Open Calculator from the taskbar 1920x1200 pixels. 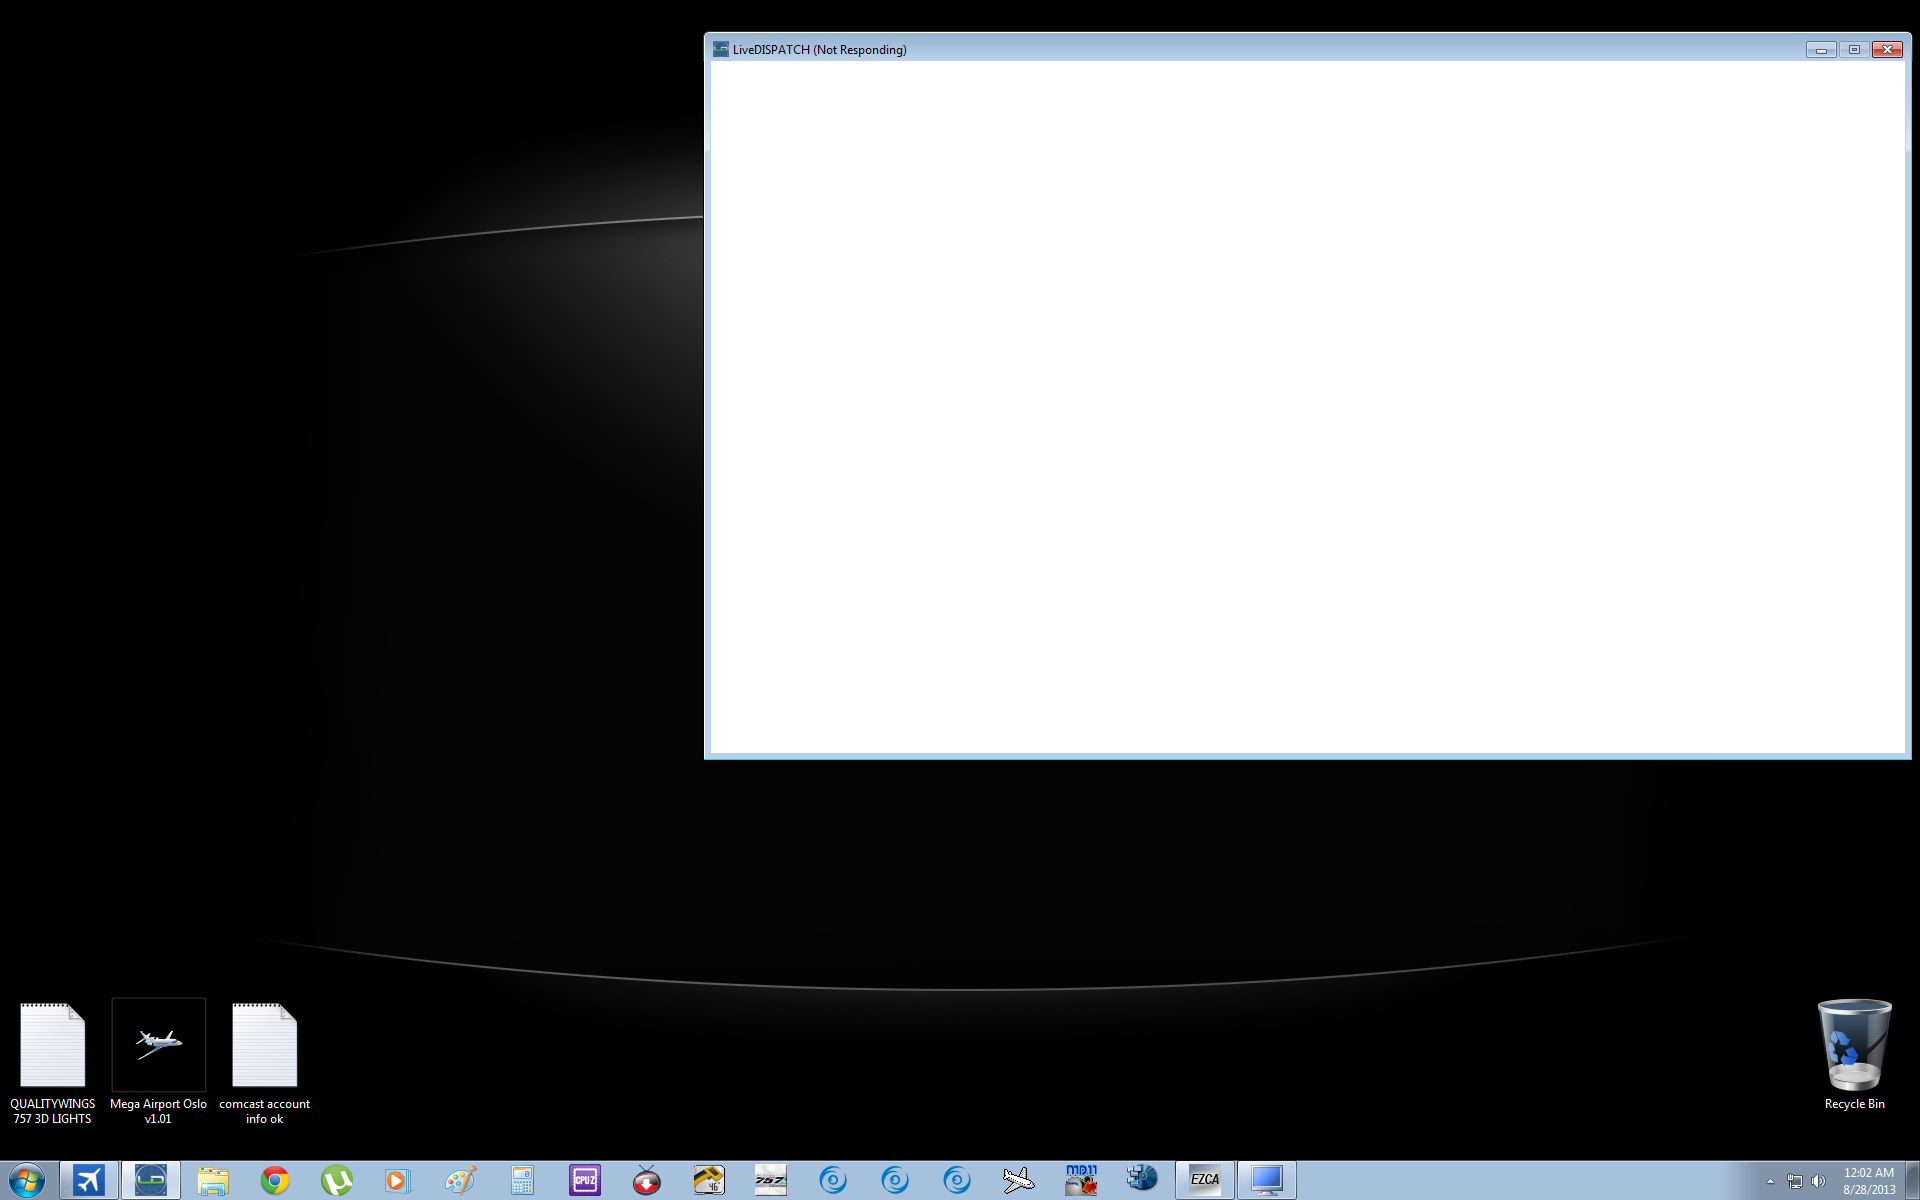point(522,1180)
